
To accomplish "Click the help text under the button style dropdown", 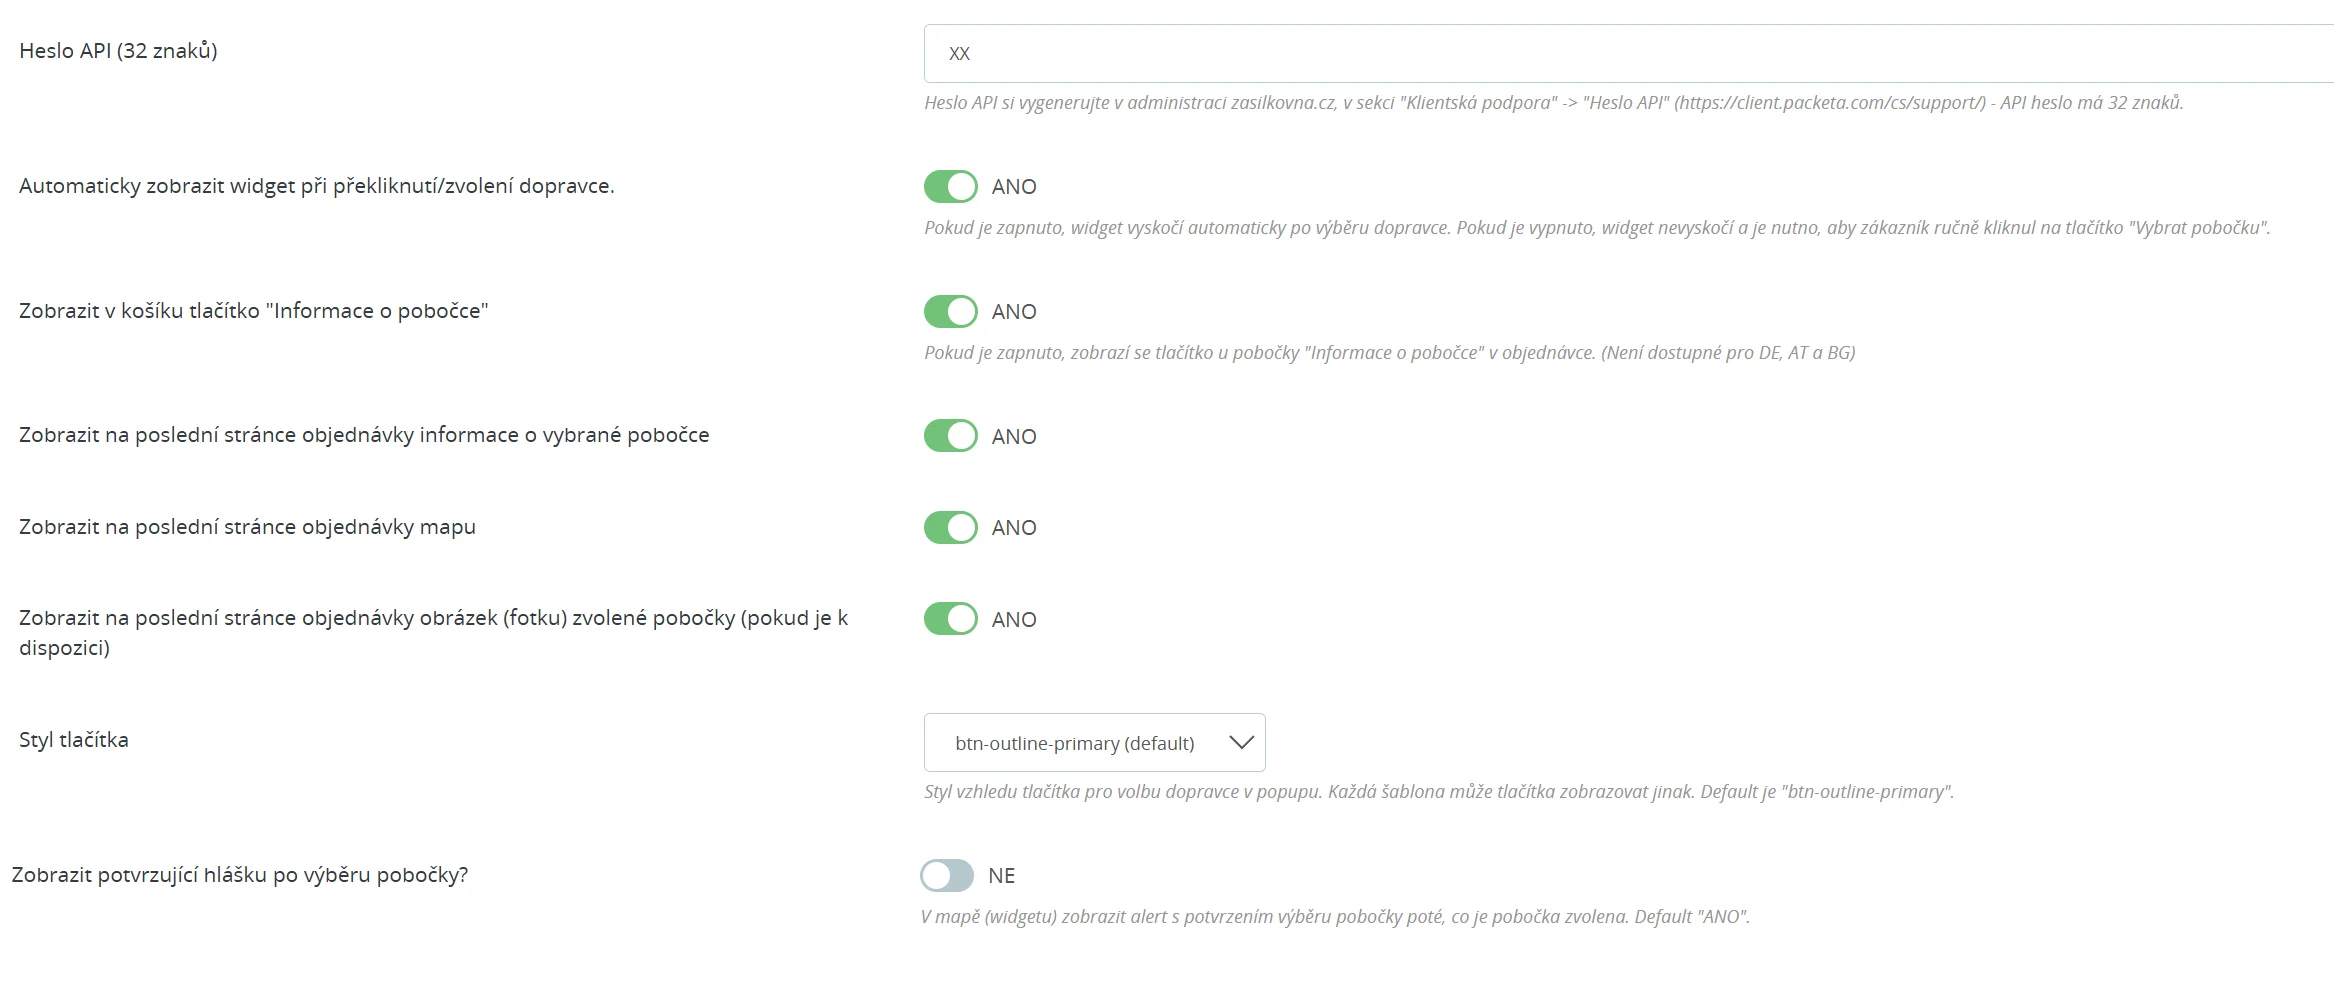I will (x=1438, y=792).
